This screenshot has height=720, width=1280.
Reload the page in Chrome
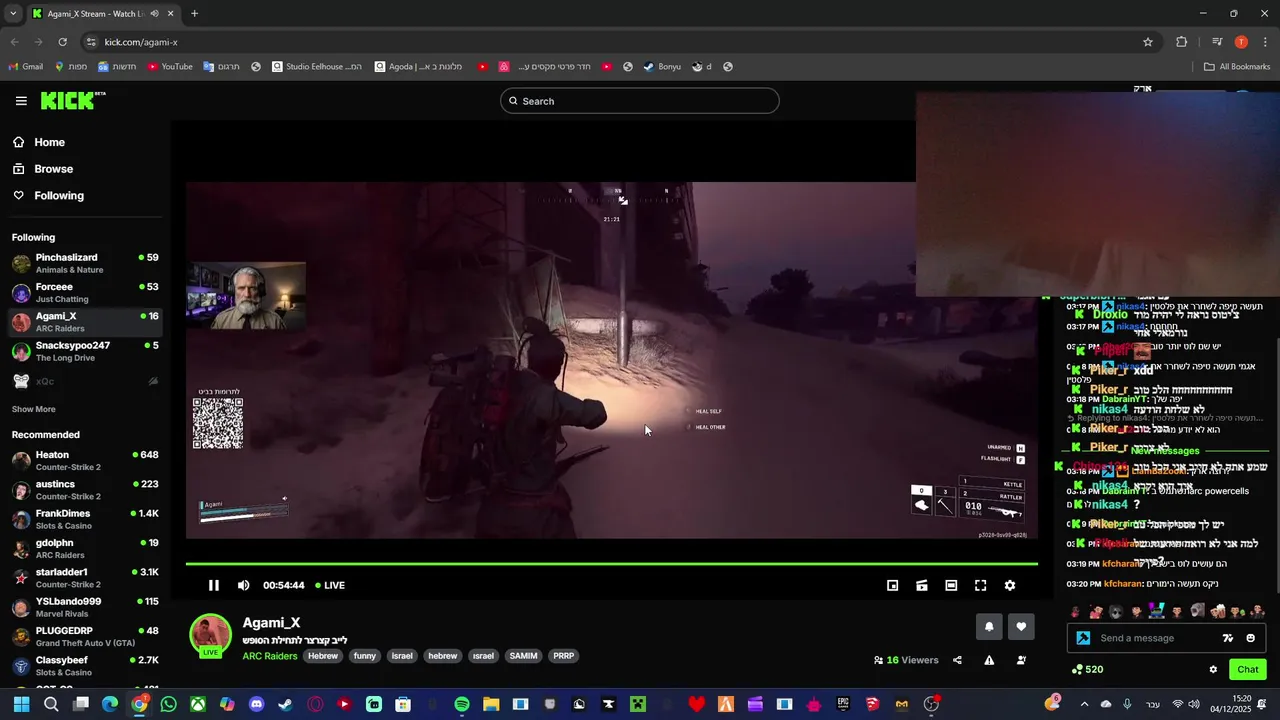[x=62, y=42]
